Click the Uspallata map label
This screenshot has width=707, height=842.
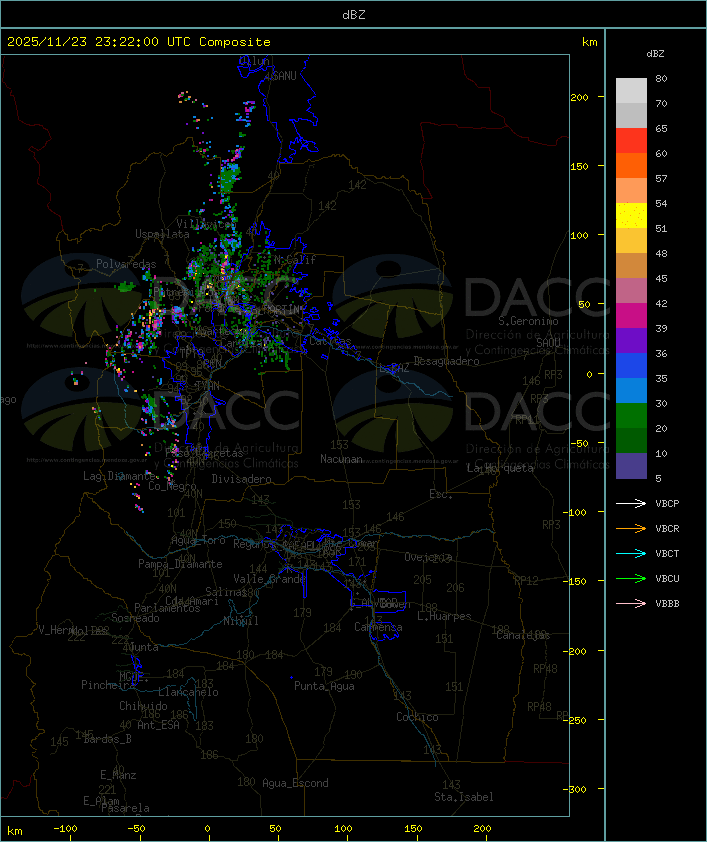click(x=162, y=234)
